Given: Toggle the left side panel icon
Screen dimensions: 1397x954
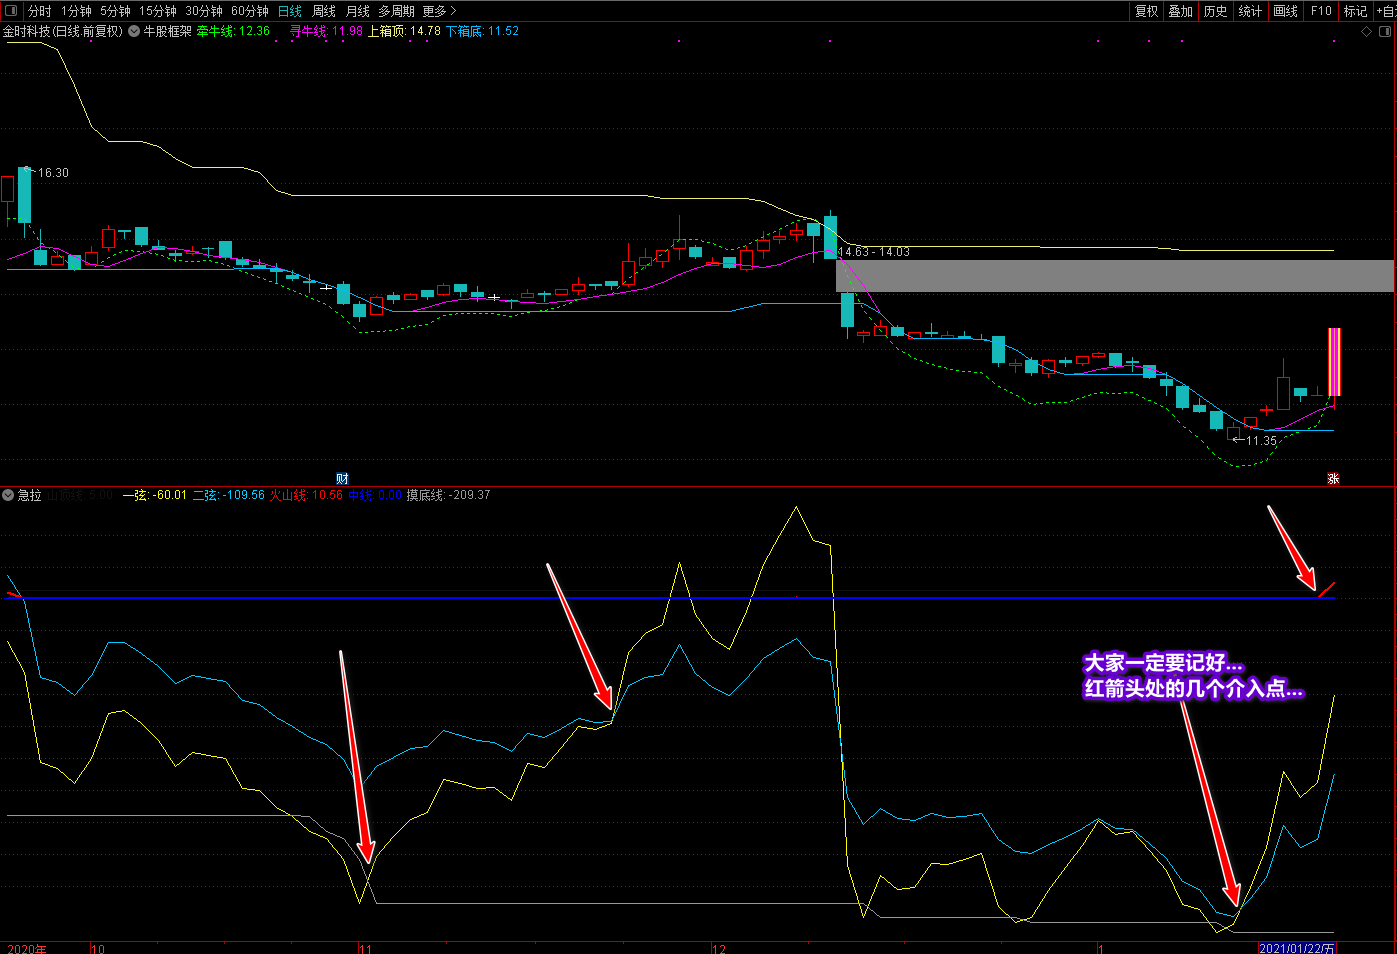Looking at the screenshot, I should (x=11, y=11).
